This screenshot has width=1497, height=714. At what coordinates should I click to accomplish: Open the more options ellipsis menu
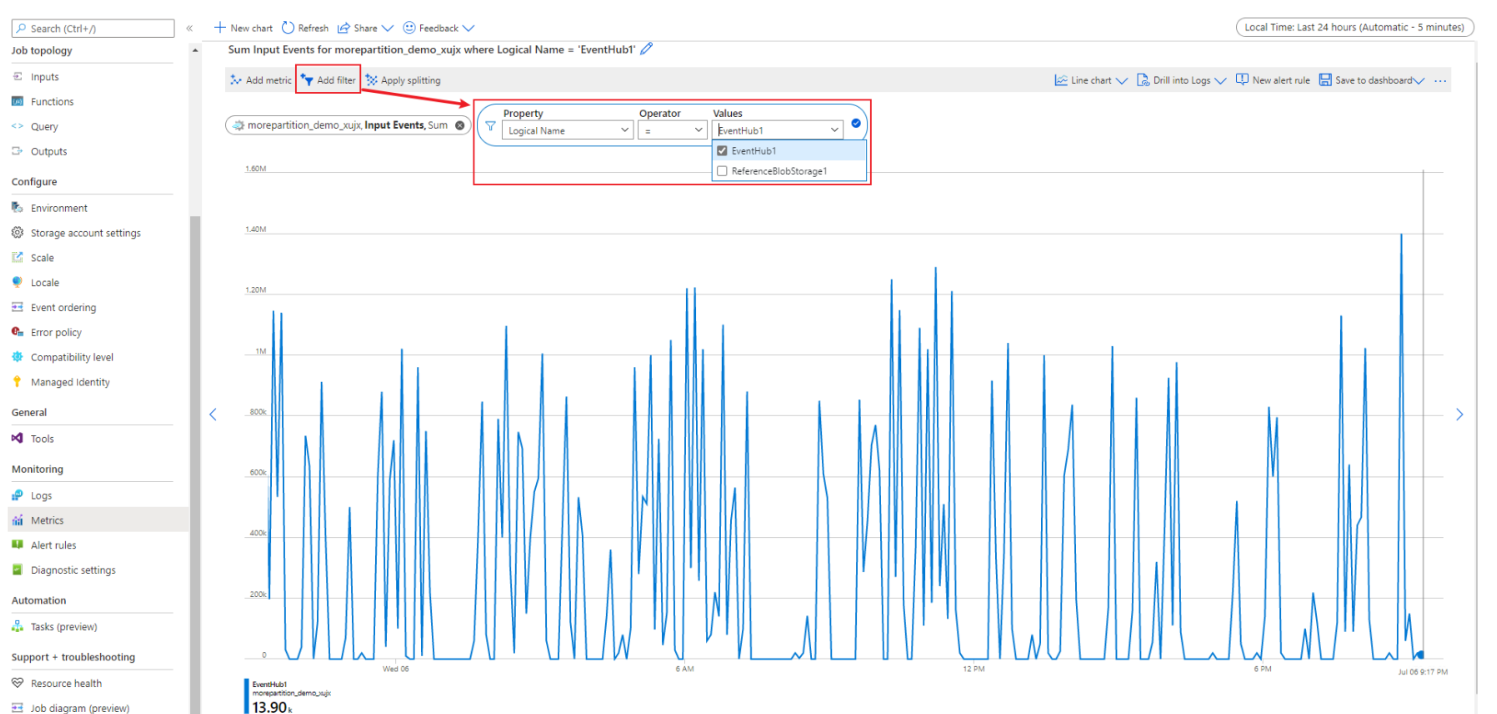point(1441,81)
